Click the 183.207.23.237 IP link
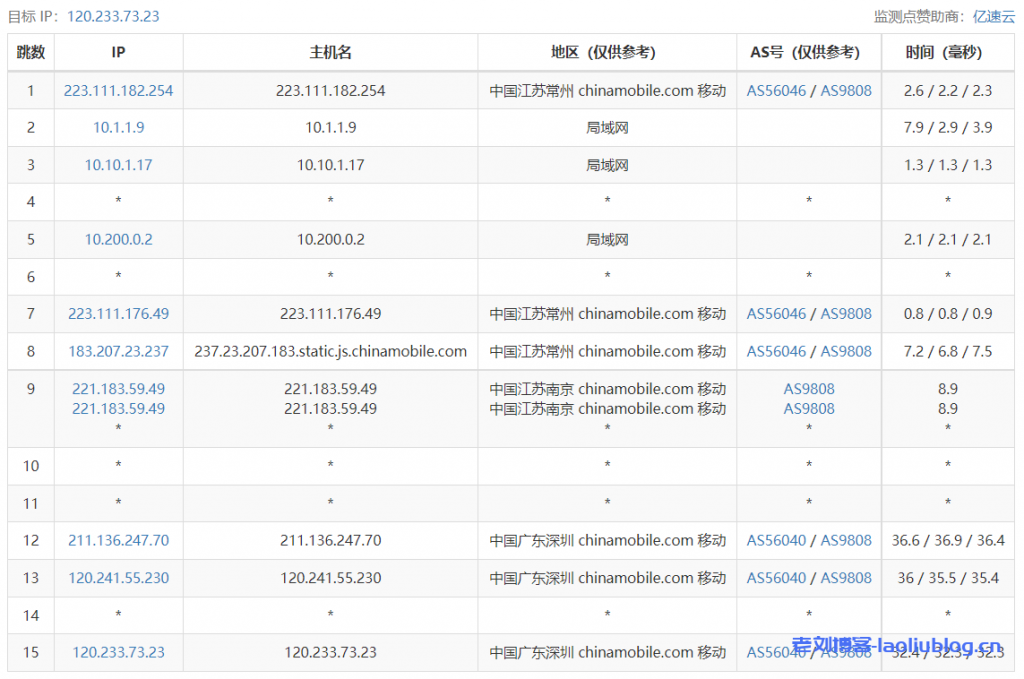This screenshot has height=679, width=1024. click(x=118, y=351)
